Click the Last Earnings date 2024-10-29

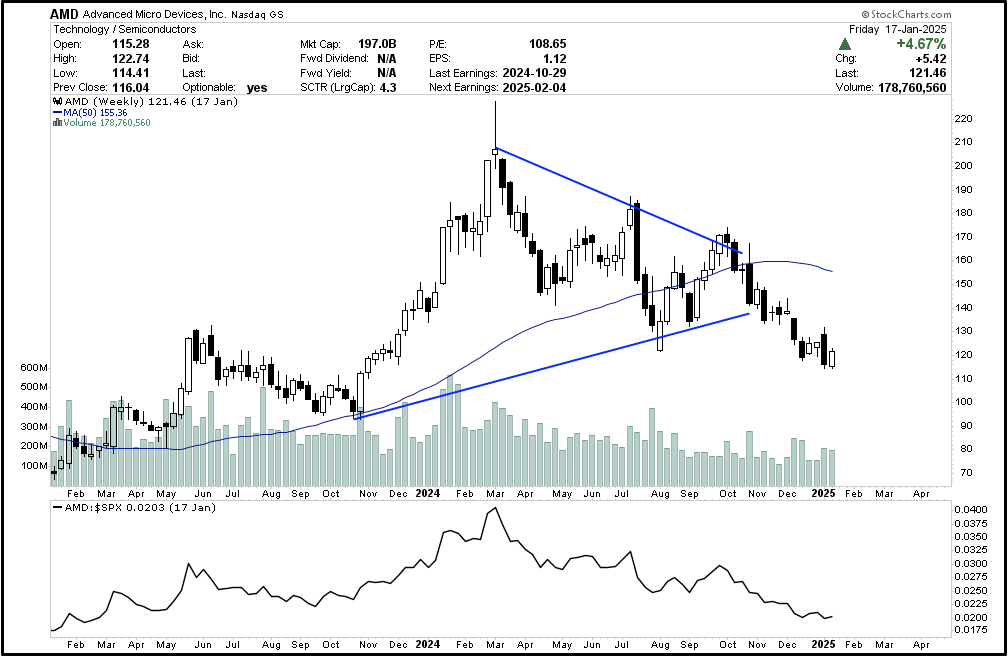point(534,73)
